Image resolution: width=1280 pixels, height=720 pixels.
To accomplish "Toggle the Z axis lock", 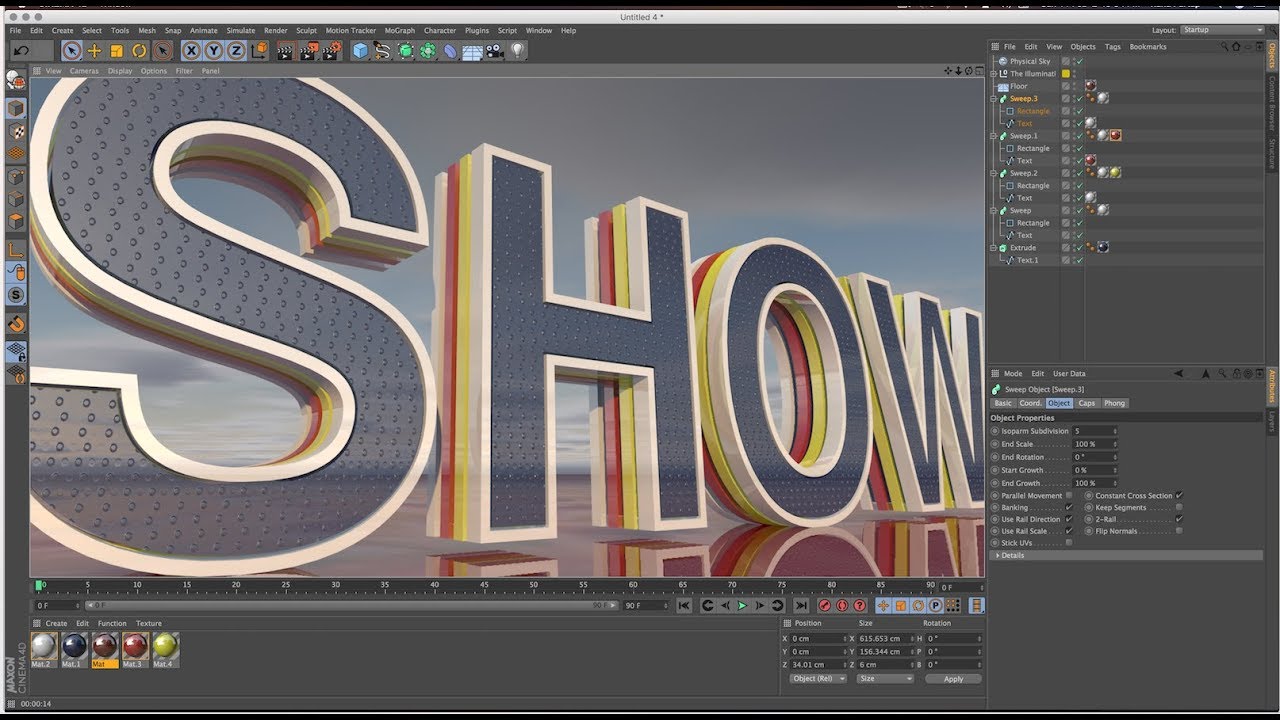I will pyautogui.click(x=236, y=51).
